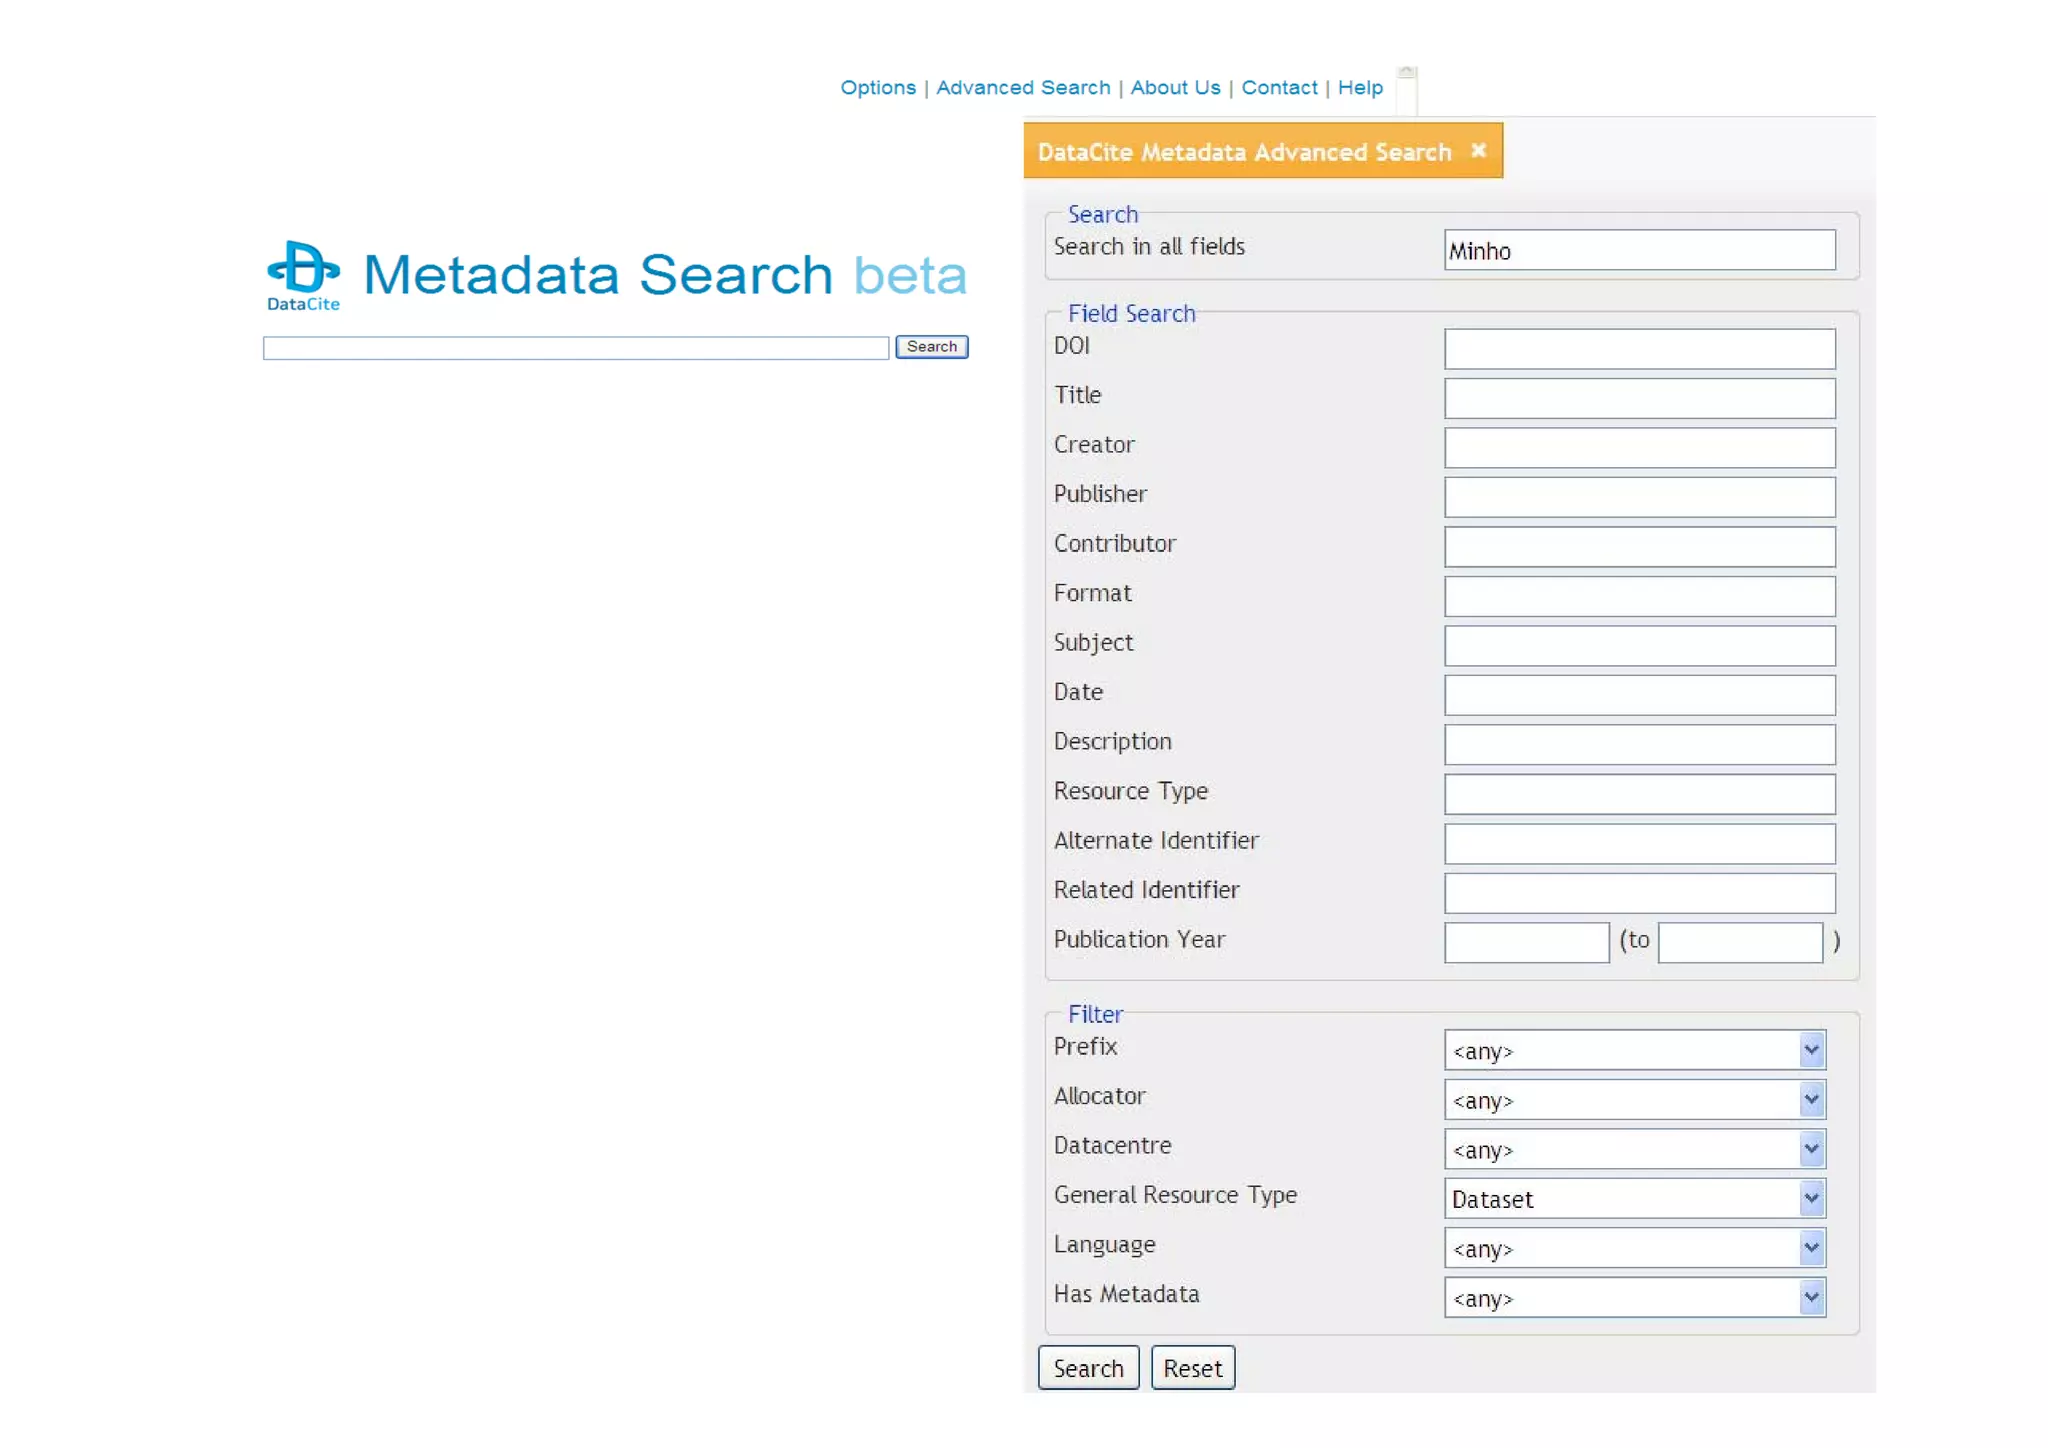Click the small scroll arrow beside Help
2048x1448 pixels.
(1406, 73)
